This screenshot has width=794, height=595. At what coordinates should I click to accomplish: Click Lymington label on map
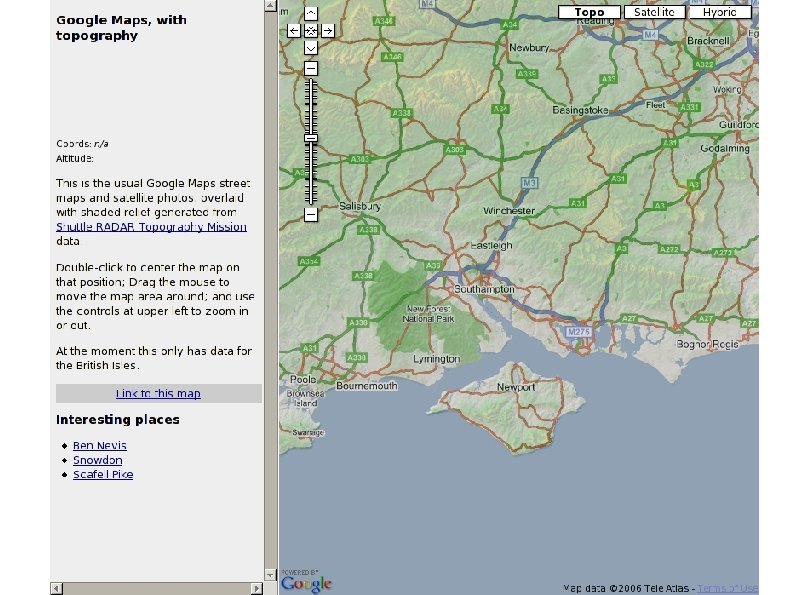[x=436, y=359]
